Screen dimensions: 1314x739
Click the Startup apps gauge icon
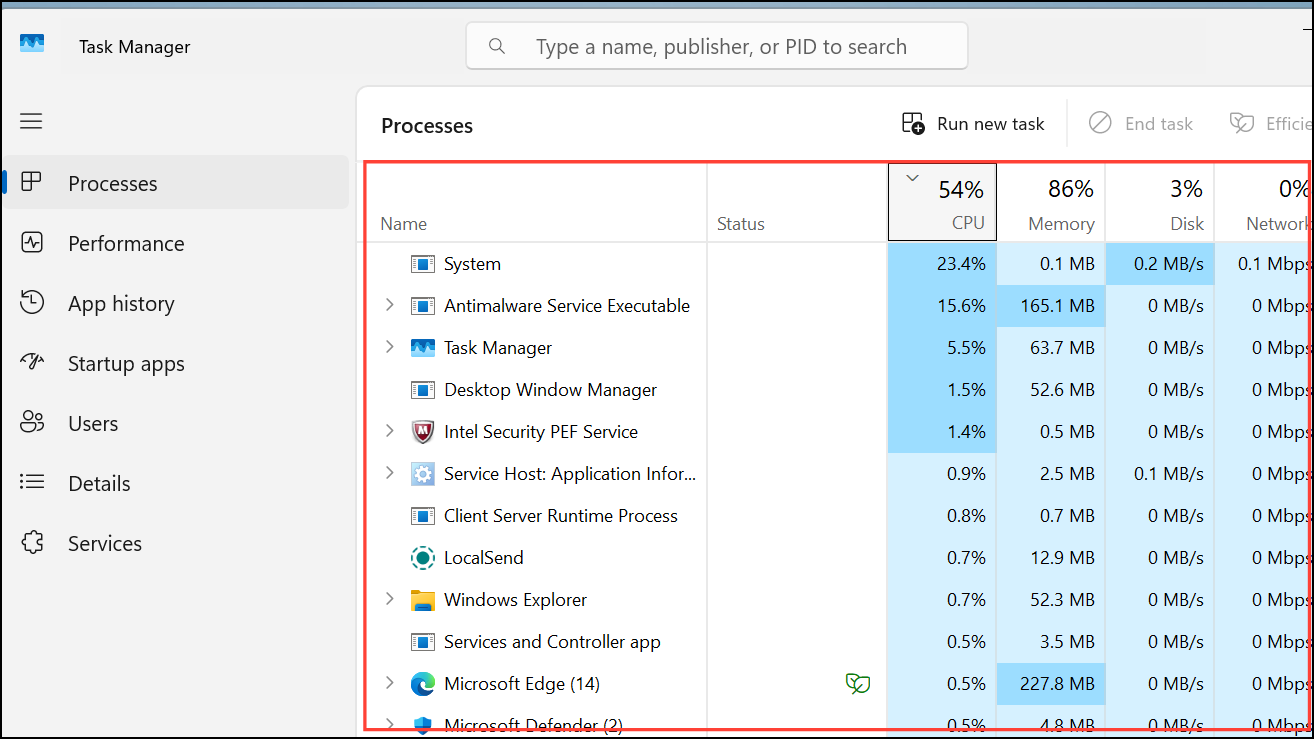pyautogui.click(x=31, y=362)
